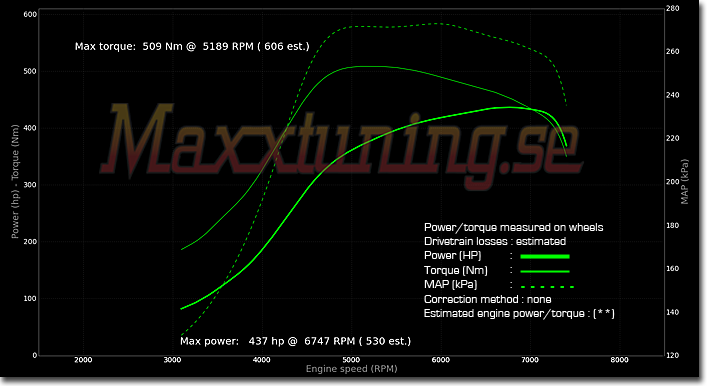The image size is (708, 386).
Task: Click the 300 tick label on the left axis
Action: coord(30,185)
